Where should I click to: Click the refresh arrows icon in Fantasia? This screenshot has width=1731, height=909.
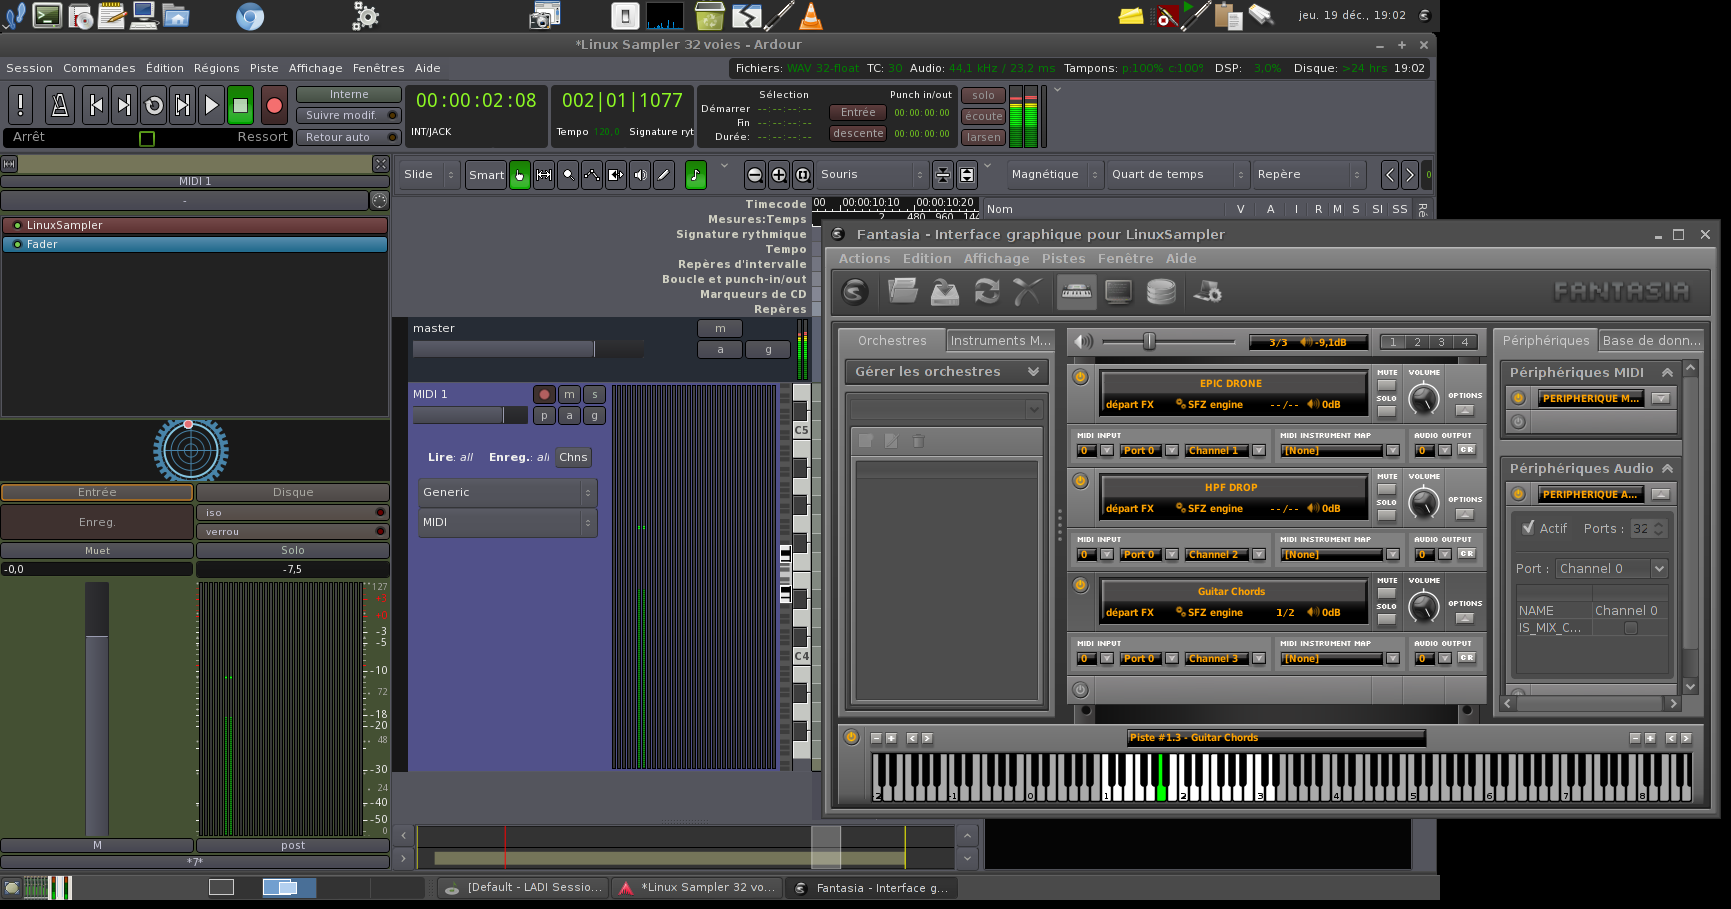tap(987, 292)
